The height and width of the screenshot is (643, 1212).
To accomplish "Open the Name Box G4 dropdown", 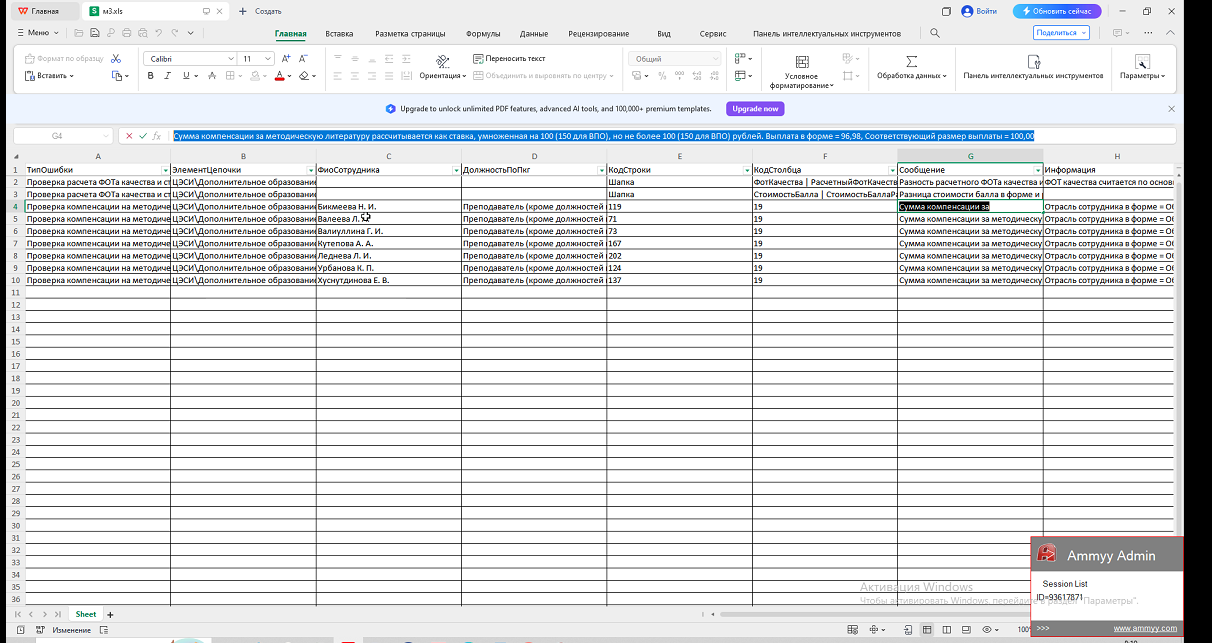I will (x=107, y=135).
